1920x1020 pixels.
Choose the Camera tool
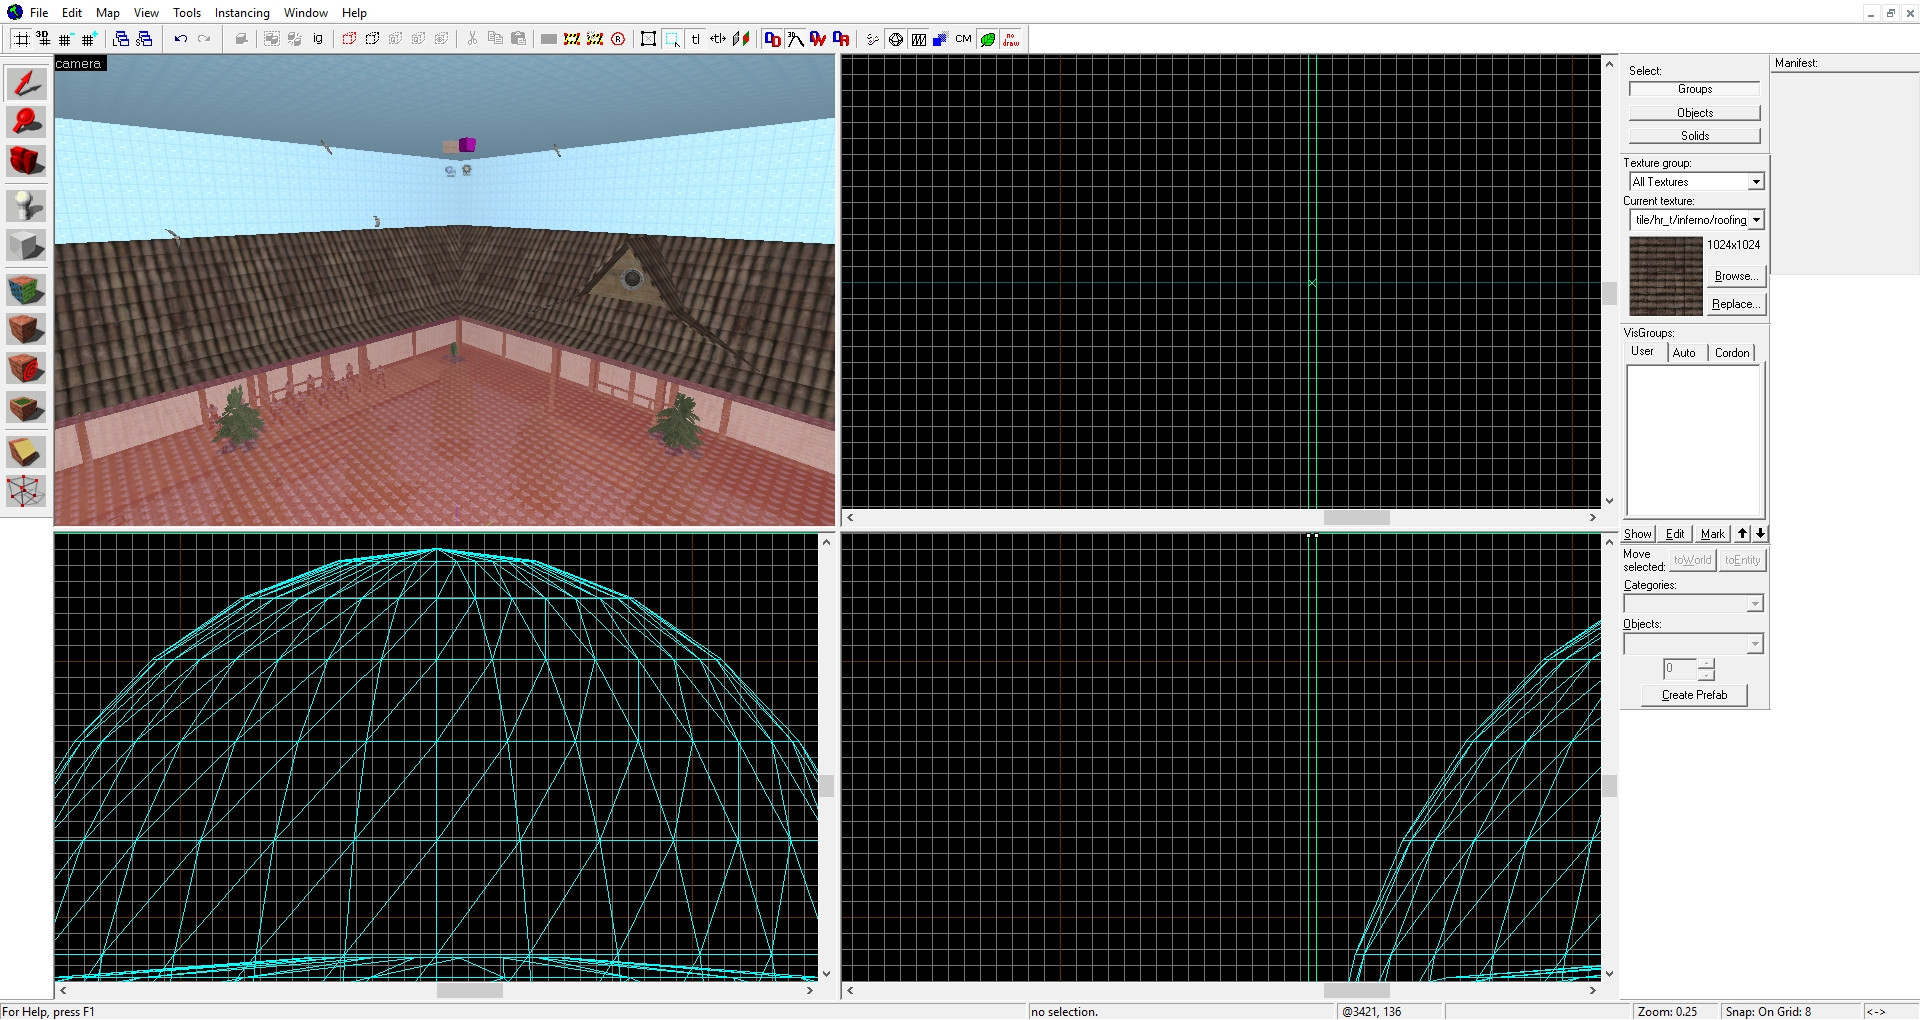26,162
